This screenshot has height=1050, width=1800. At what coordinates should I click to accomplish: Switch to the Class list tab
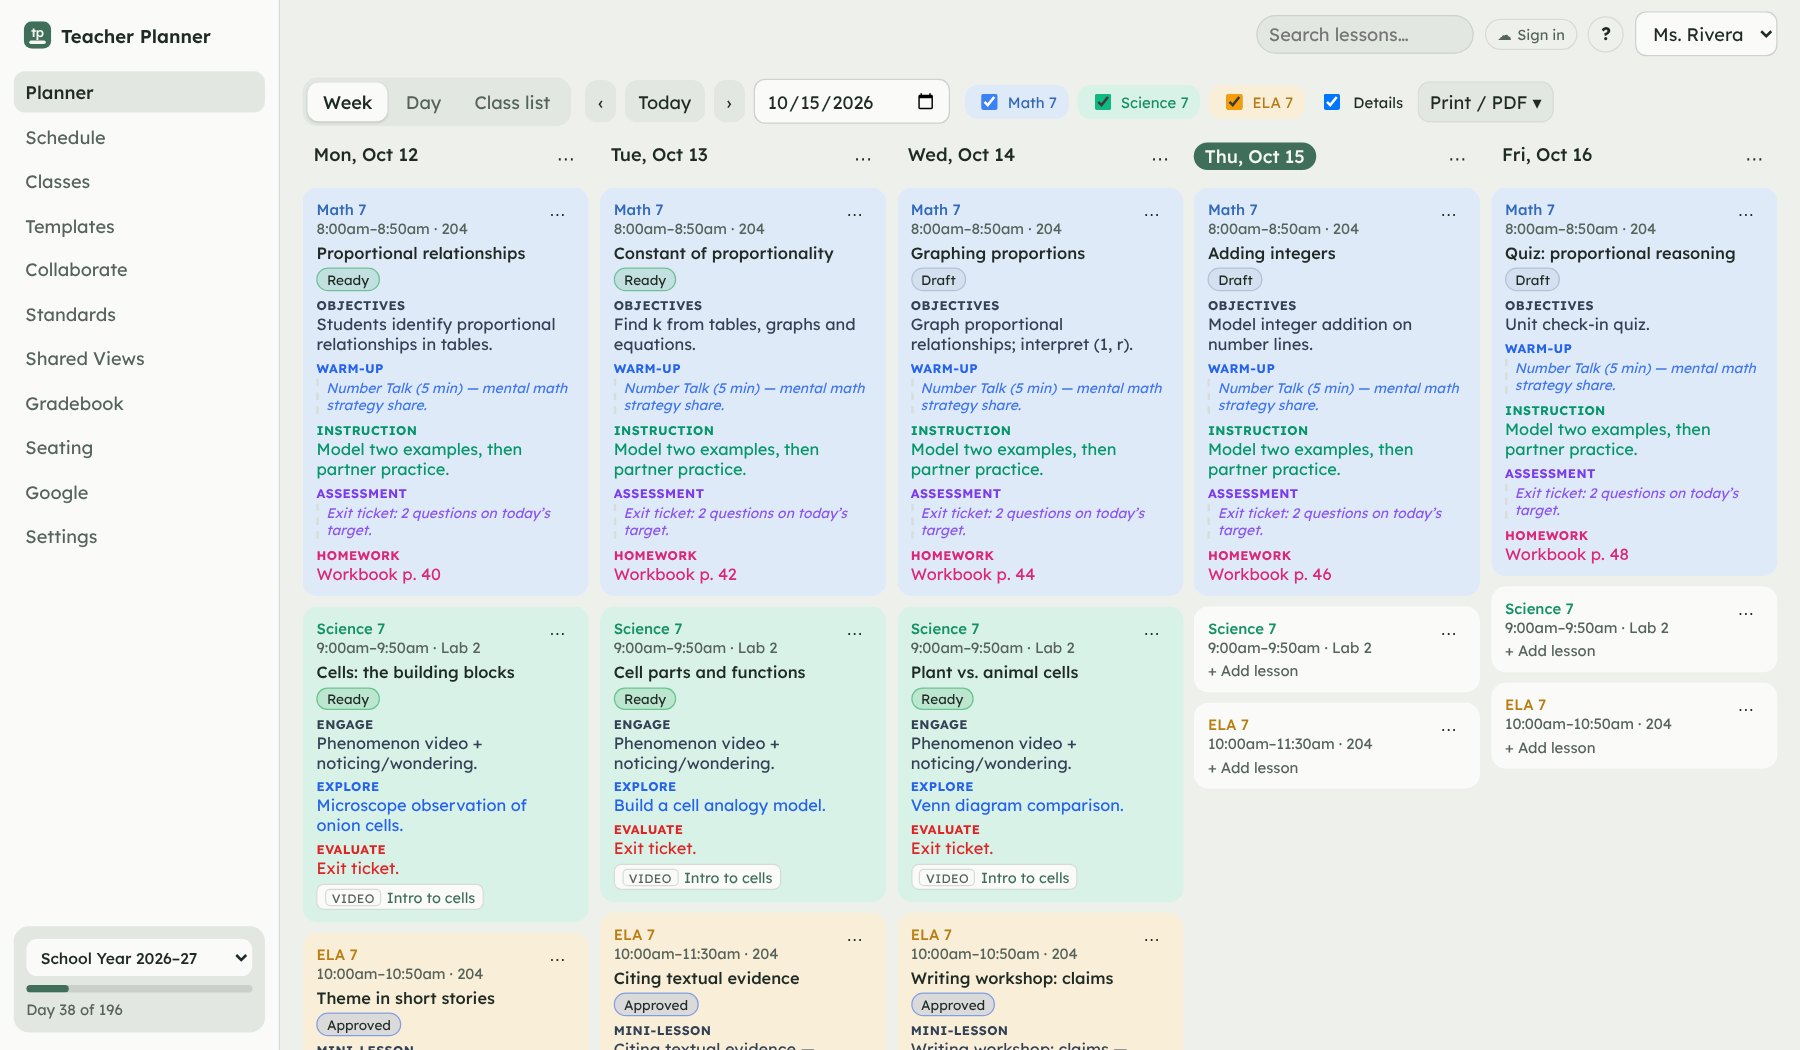pos(512,102)
